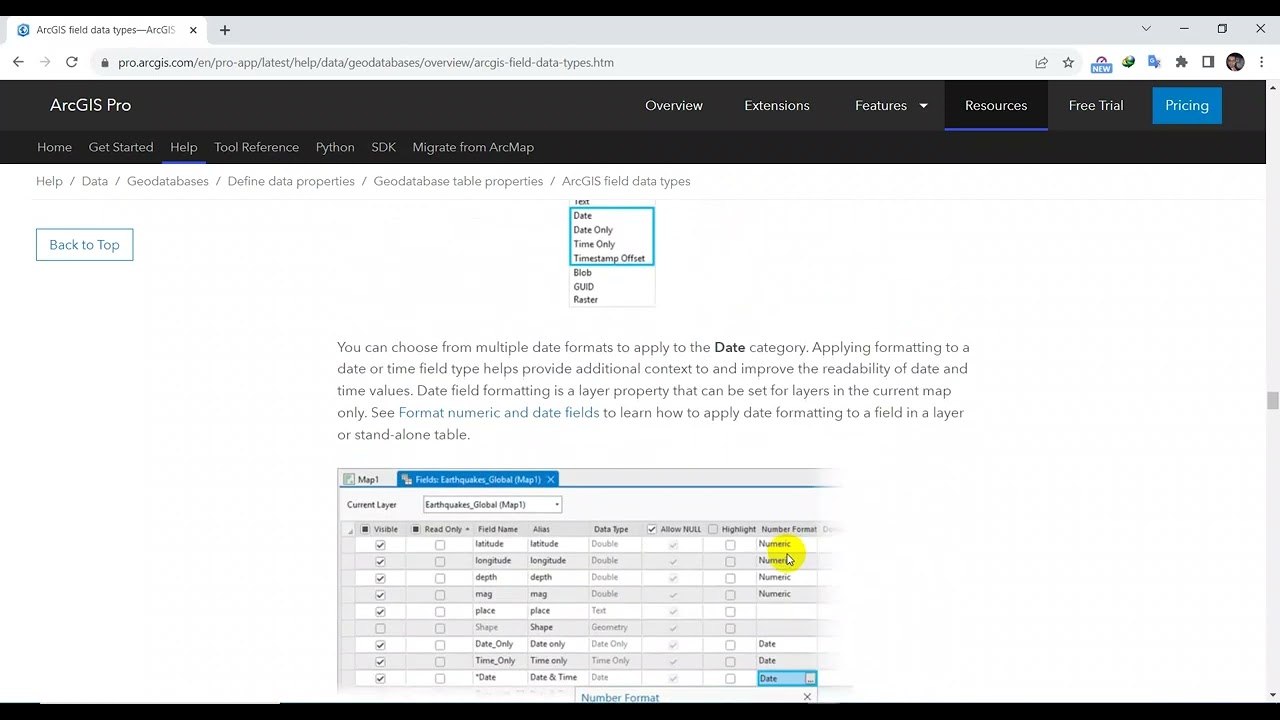The image size is (1280, 720).
Task: Toggle Visible checkbox for latitude row
Action: (x=380, y=545)
